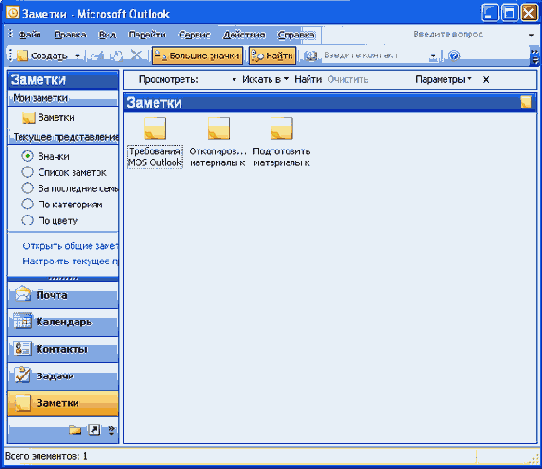Click the toolbar drag handle beside Создать
Image resolution: width=542 pixels, height=469 pixels.
pos(10,56)
